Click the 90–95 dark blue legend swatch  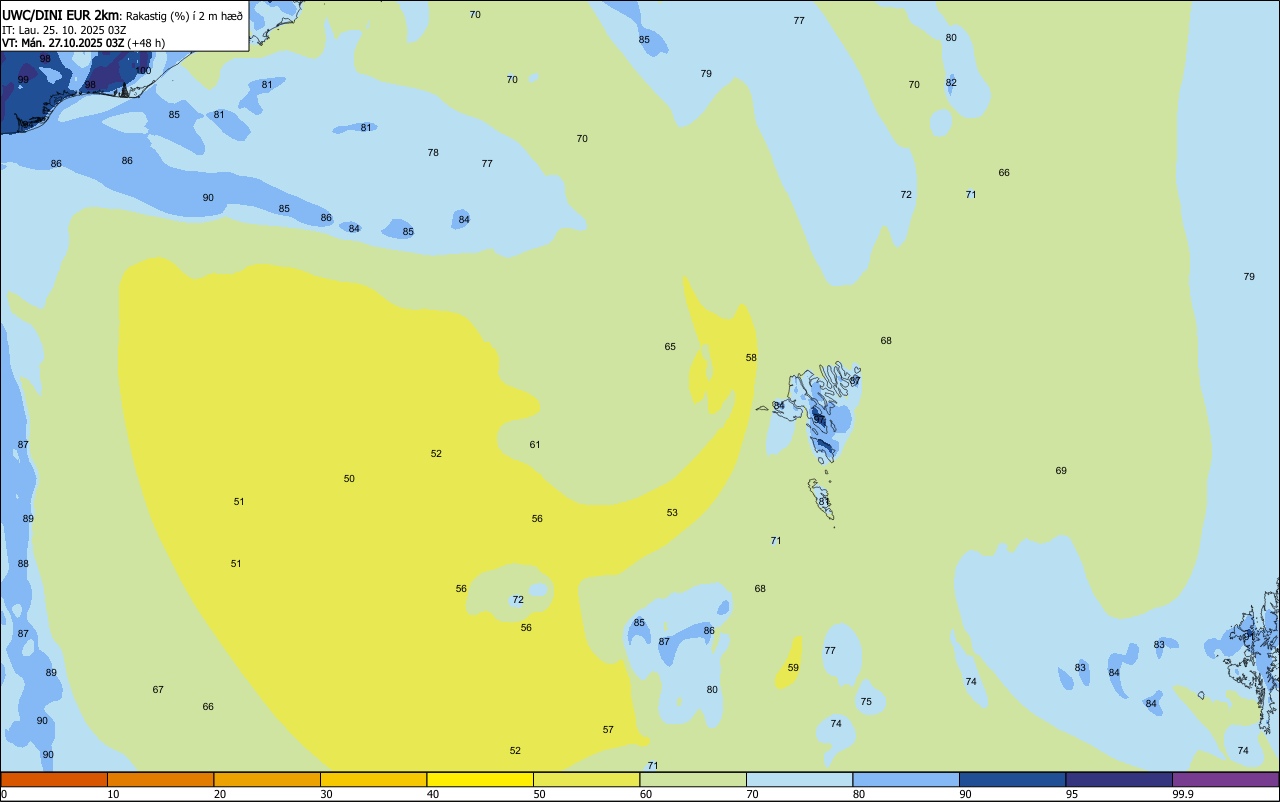pos(1012,779)
